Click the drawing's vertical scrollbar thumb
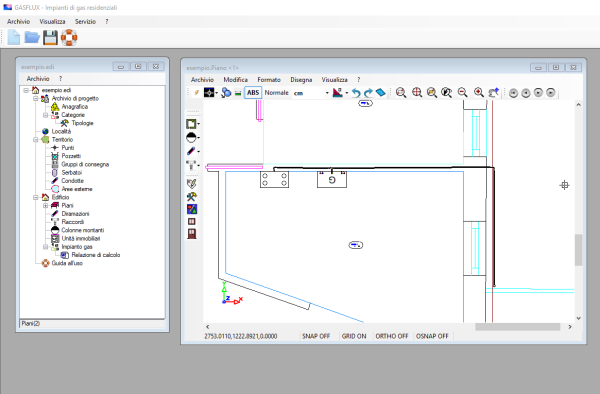This screenshot has width=600, height=394. point(578,249)
